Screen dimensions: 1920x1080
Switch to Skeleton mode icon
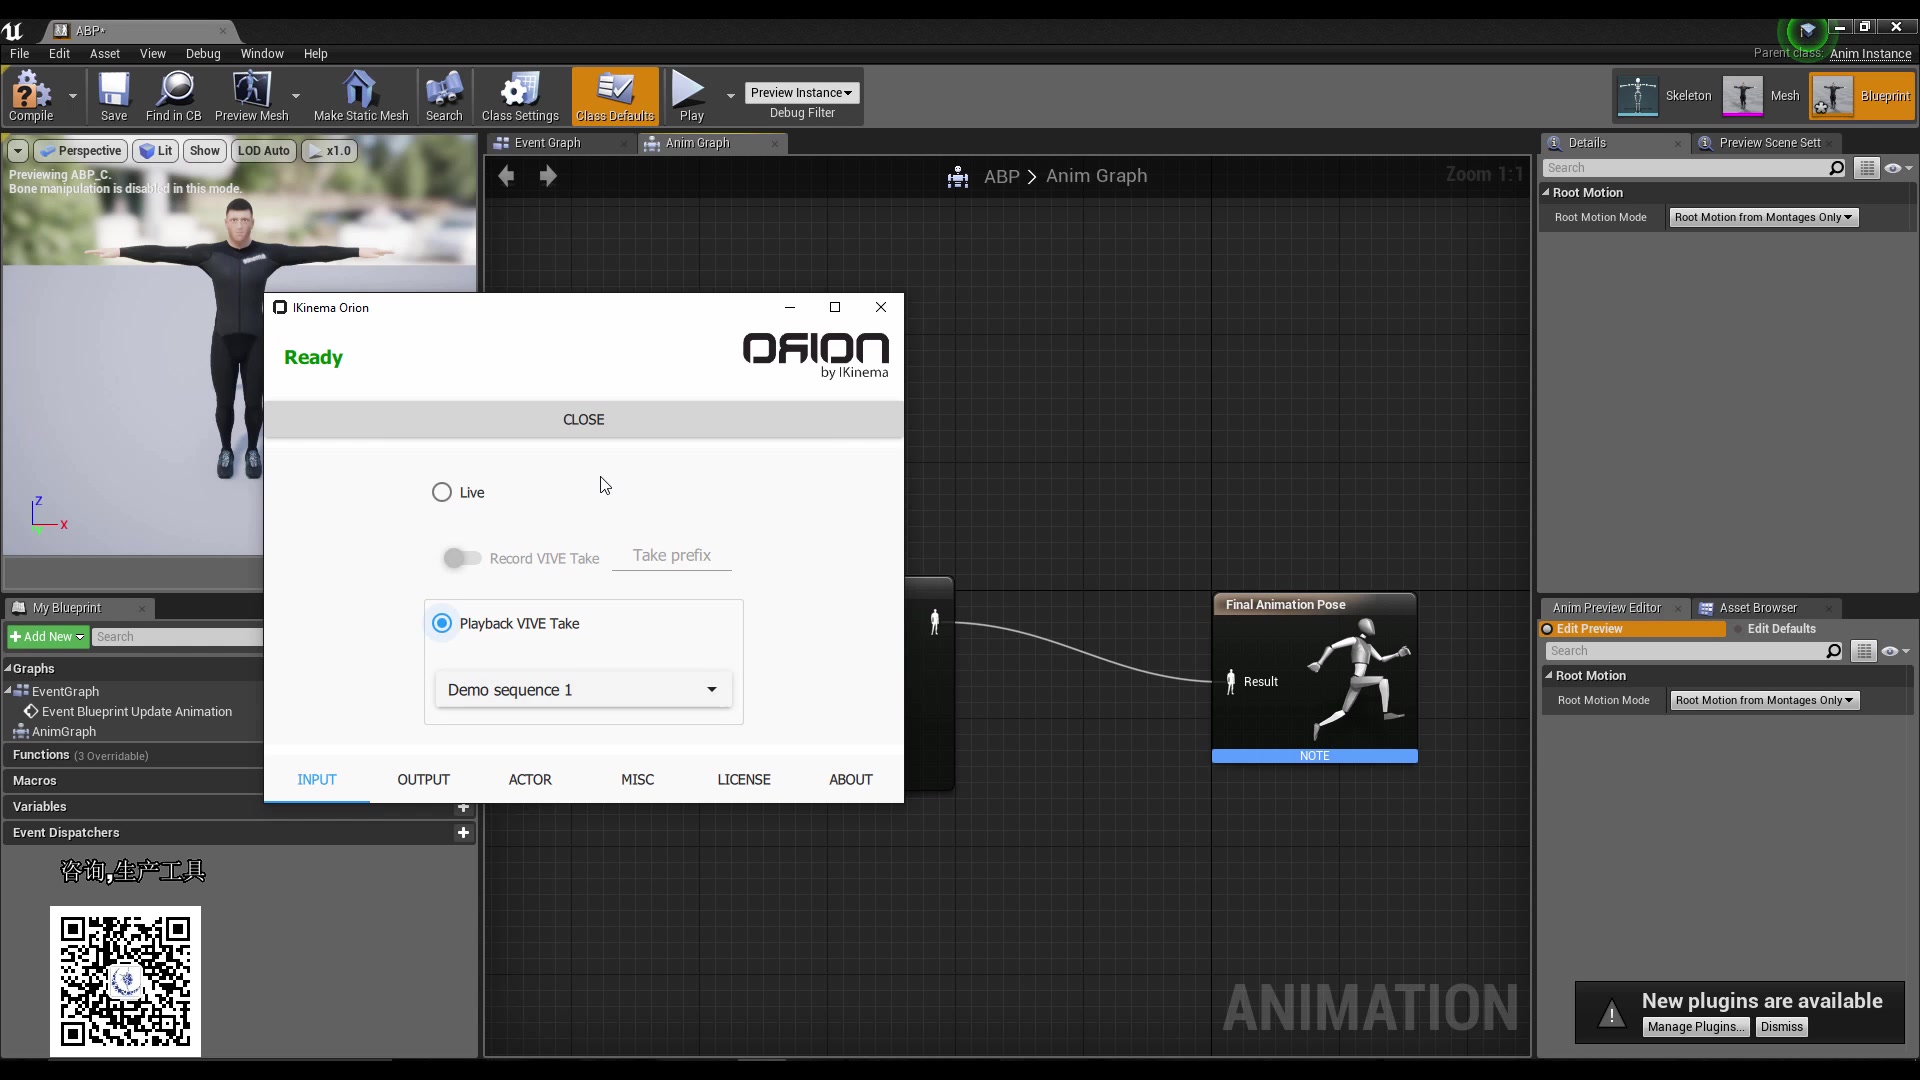tap(1638, 96)
